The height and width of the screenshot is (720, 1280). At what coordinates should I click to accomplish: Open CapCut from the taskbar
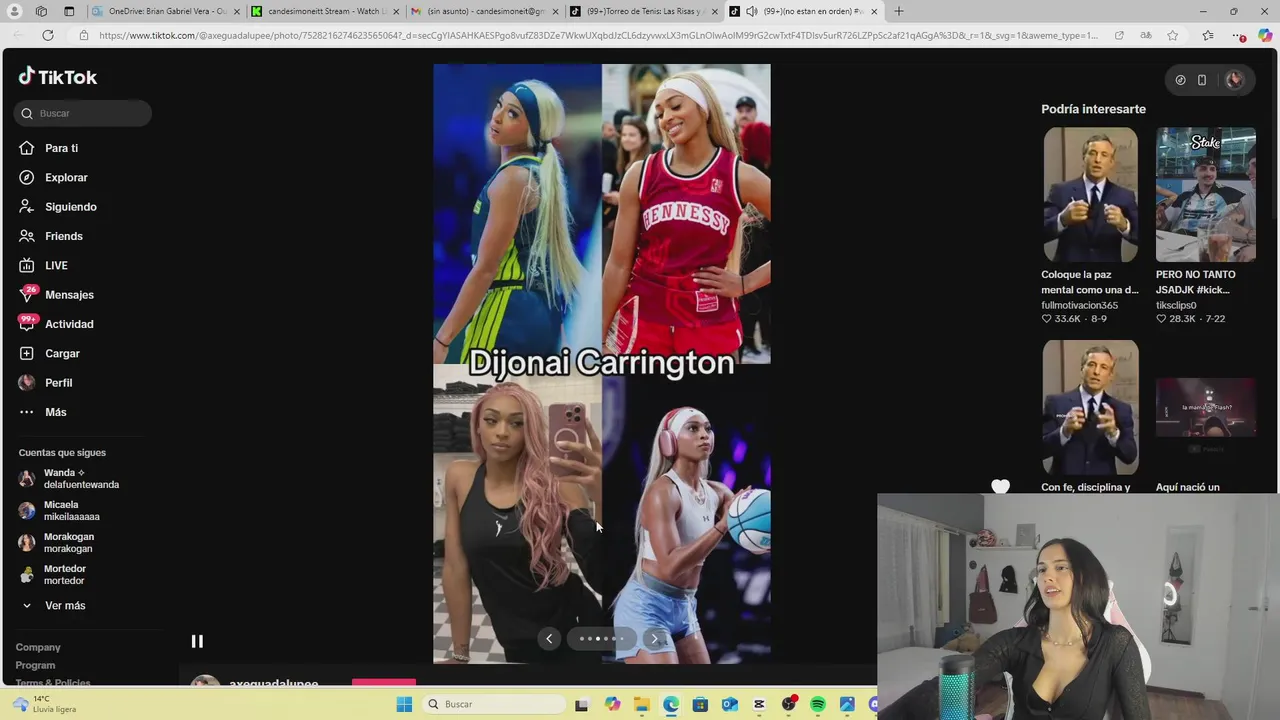point(759,704)
